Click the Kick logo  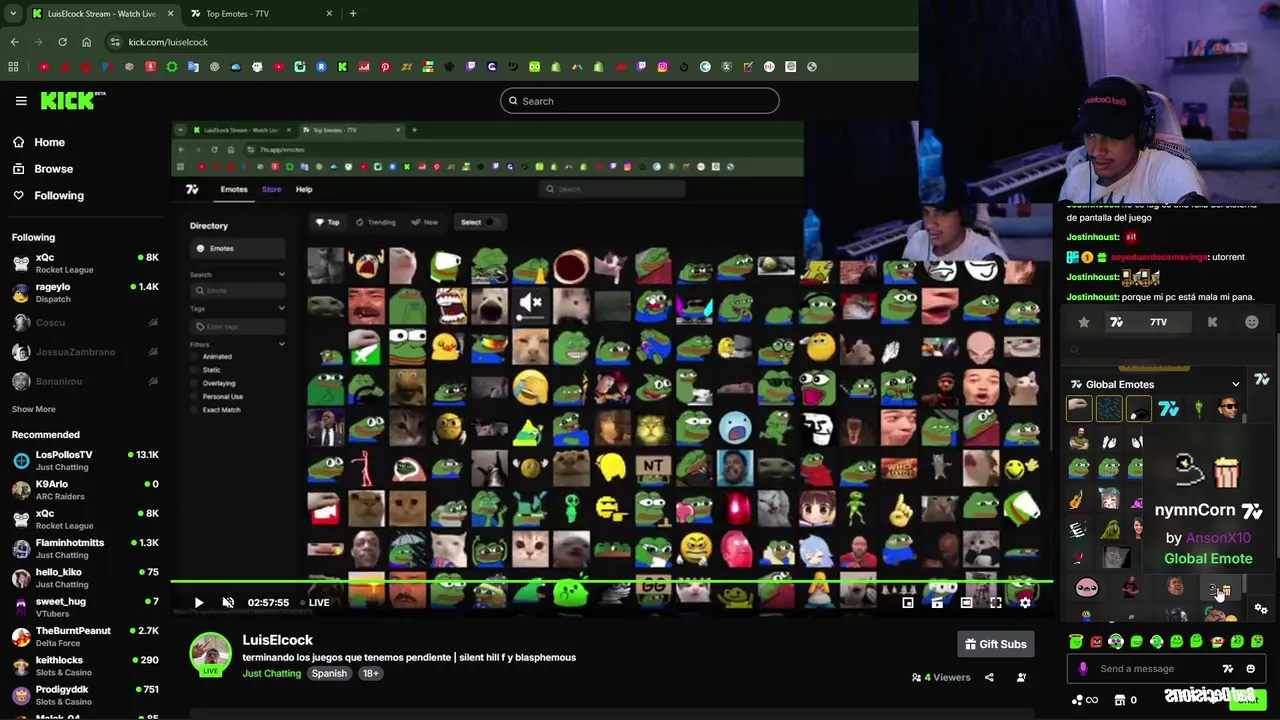point(72,100)
